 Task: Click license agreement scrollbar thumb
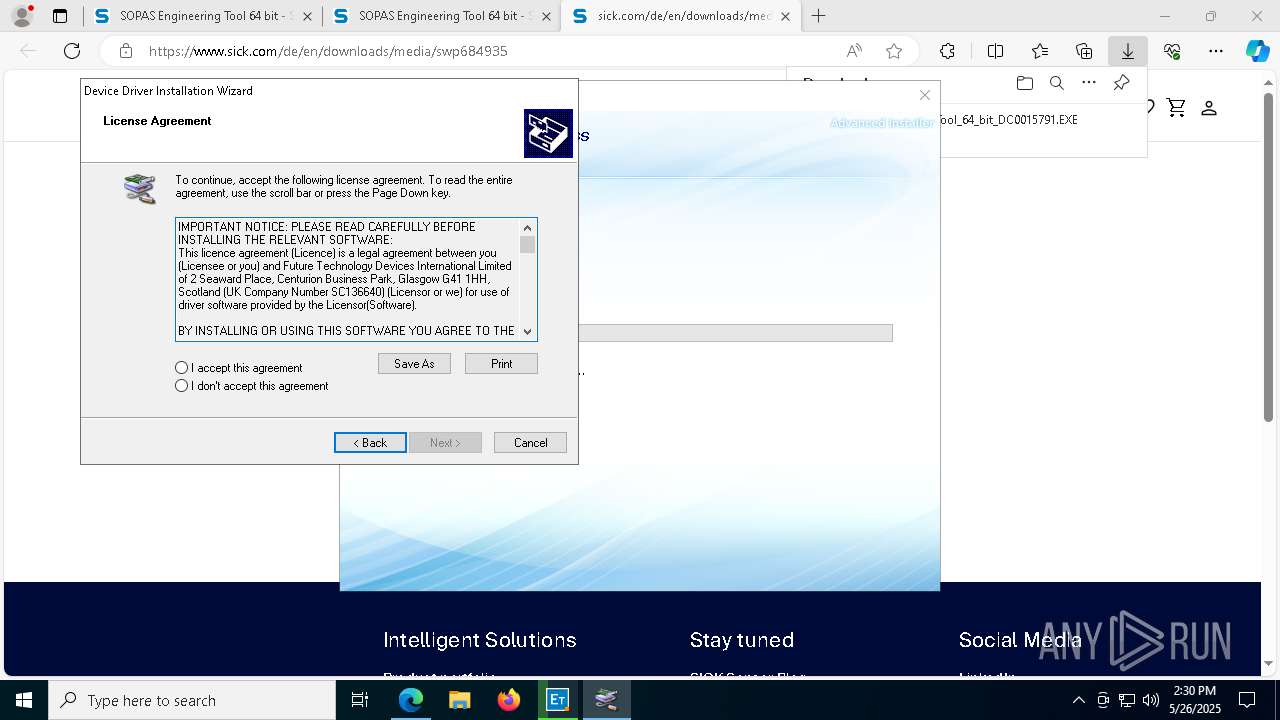[528, 245]
